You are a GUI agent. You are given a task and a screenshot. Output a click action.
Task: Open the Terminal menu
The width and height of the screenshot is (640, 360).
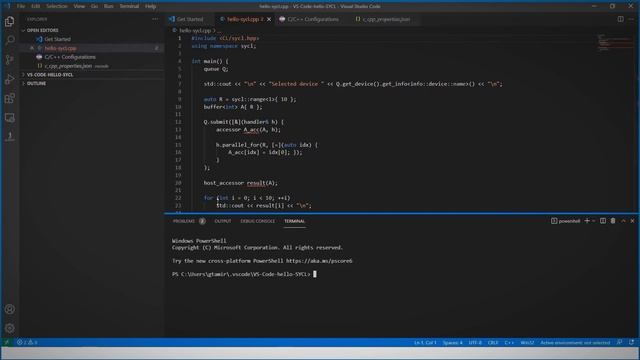129,6
